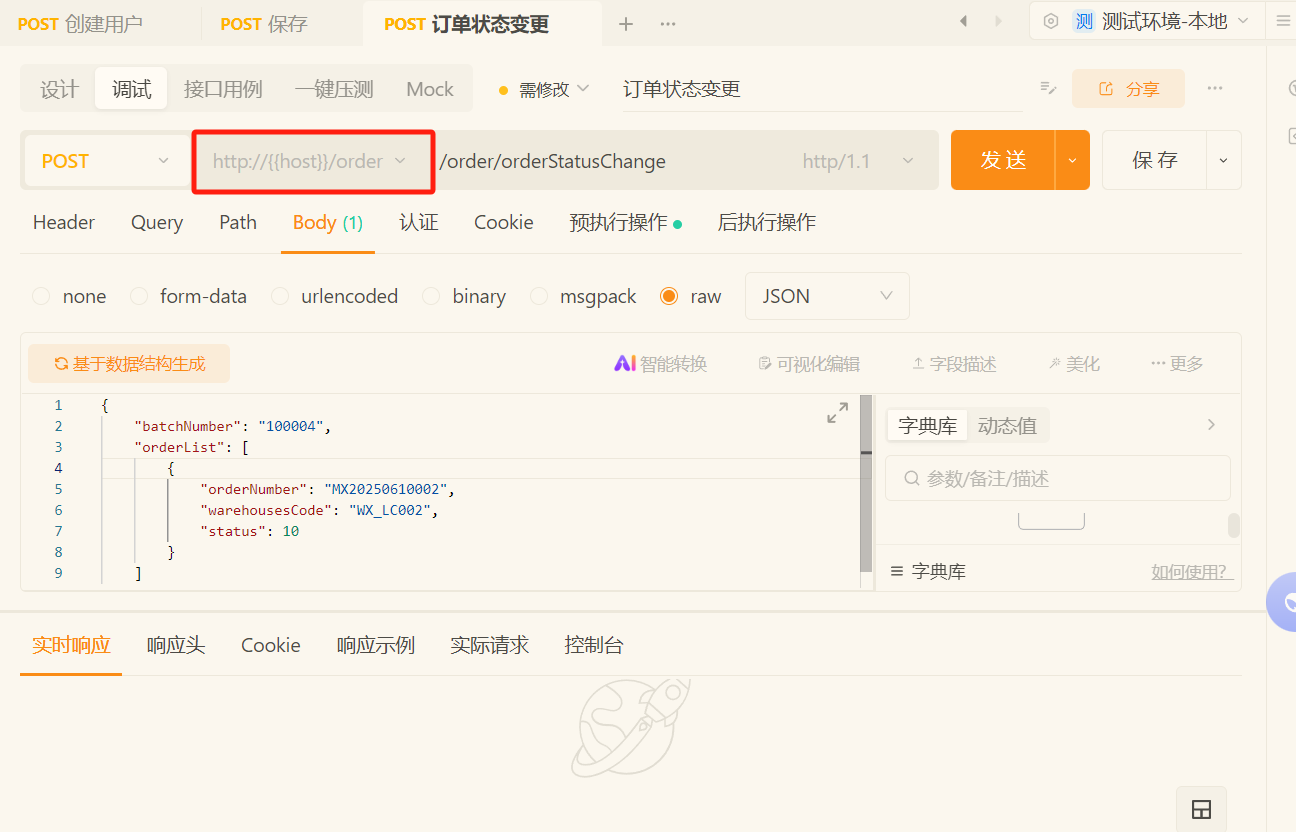Open environment settings icon beside 测试环境-本地

click(1051, 21)
